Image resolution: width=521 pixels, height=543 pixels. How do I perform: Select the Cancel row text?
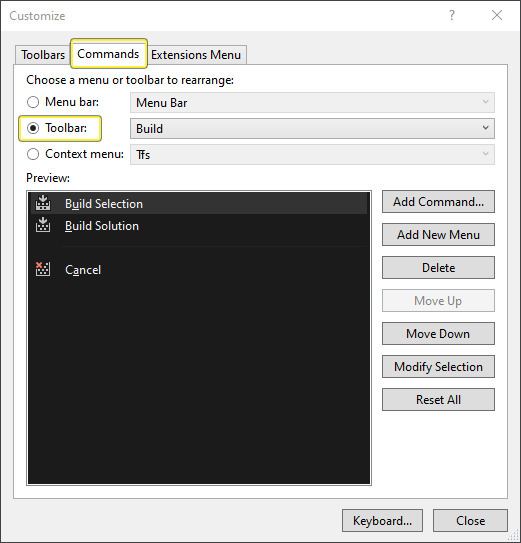tap(83, 270)
